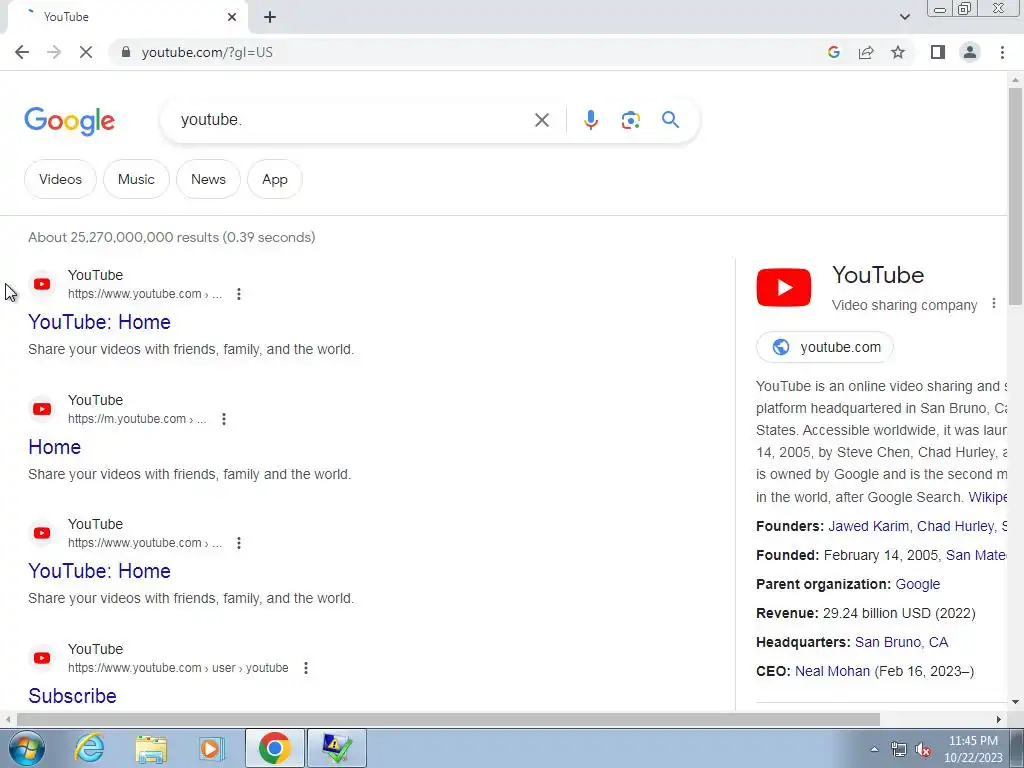
Task: Open the third result YouTube: Home
Action: click(x=99, y=571)
